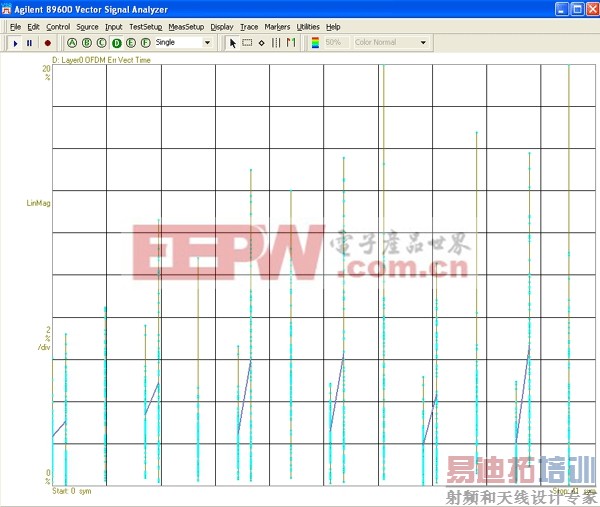Open the Source menu

click(87, 27)
